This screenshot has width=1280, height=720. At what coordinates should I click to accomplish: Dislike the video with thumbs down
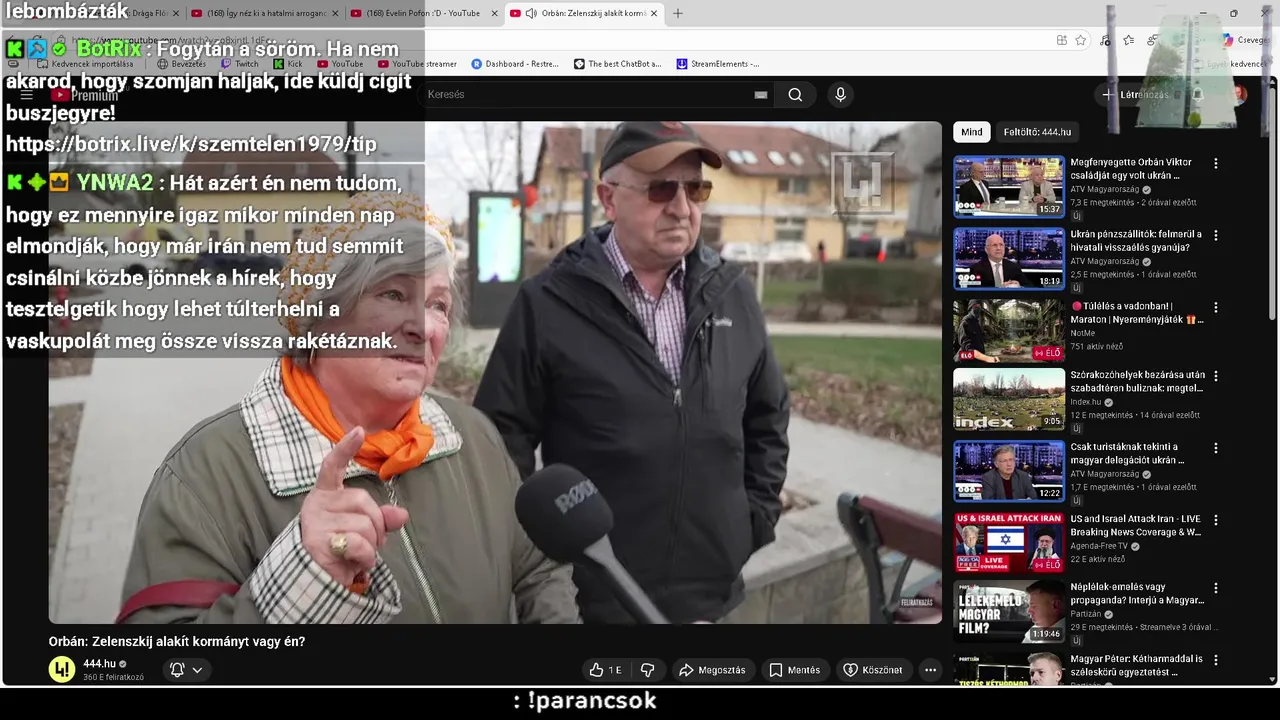tap(647, 670)
